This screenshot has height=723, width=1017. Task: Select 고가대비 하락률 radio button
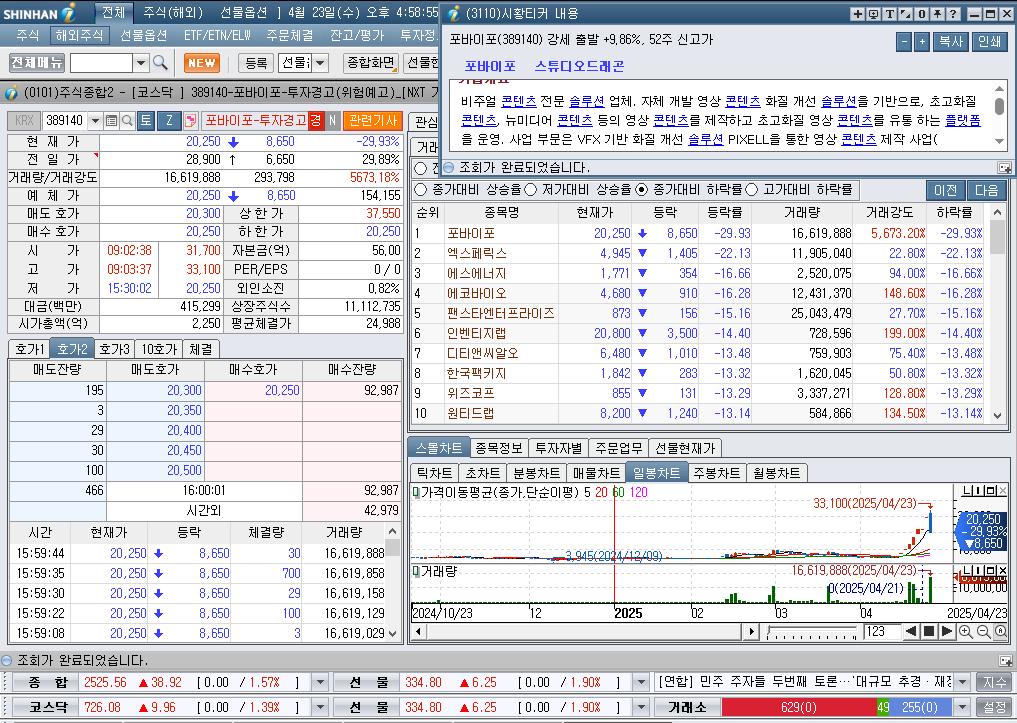click(x=752, y=189)
